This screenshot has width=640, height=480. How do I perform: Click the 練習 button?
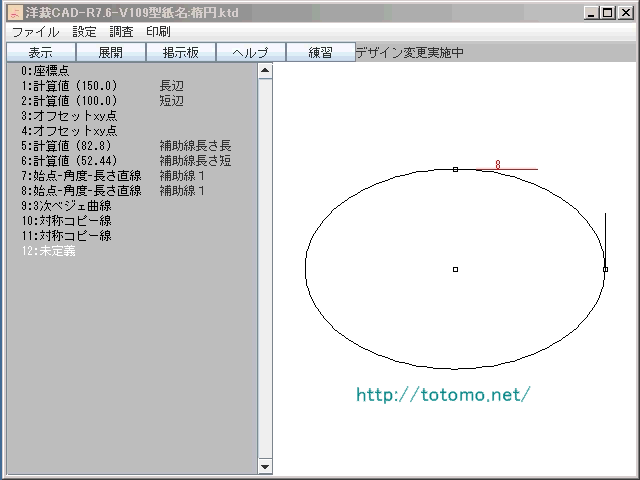321,52
